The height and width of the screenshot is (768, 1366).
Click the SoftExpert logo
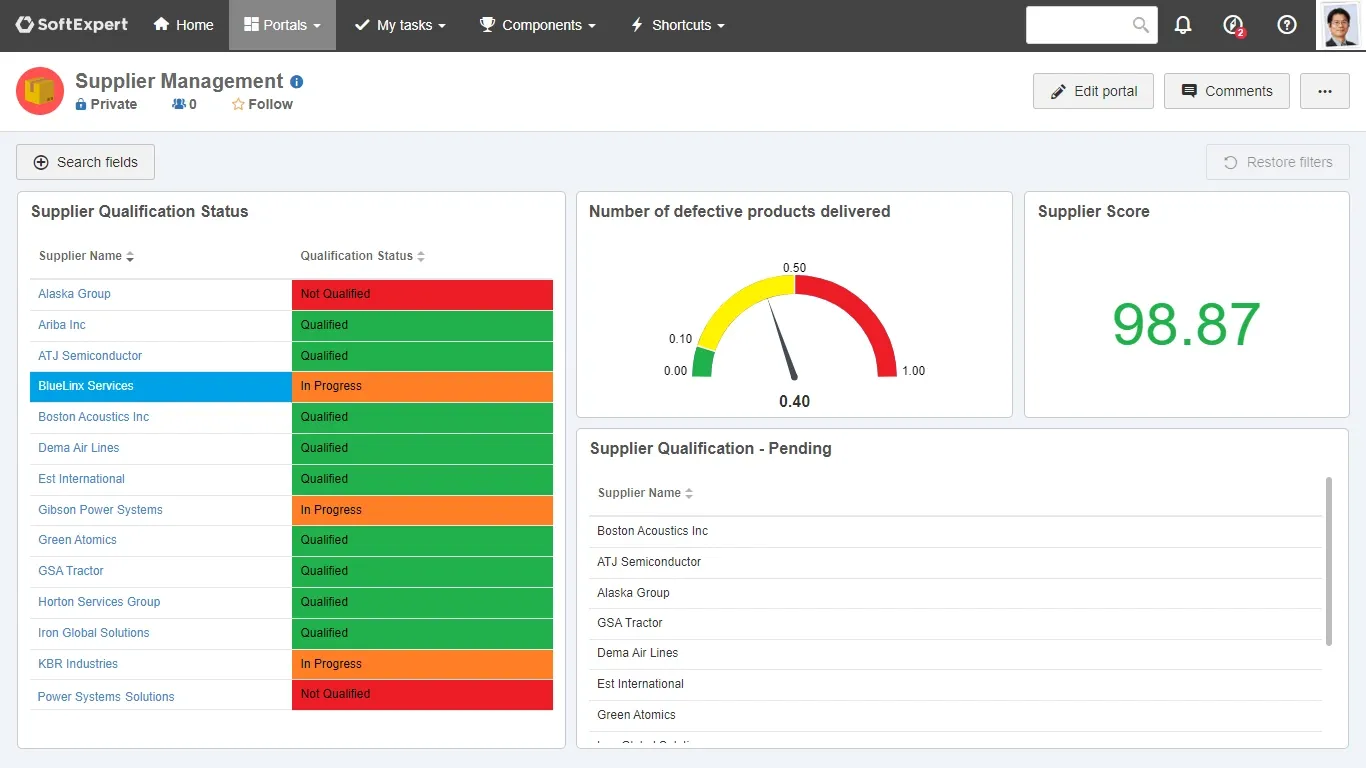pos(72,25)
